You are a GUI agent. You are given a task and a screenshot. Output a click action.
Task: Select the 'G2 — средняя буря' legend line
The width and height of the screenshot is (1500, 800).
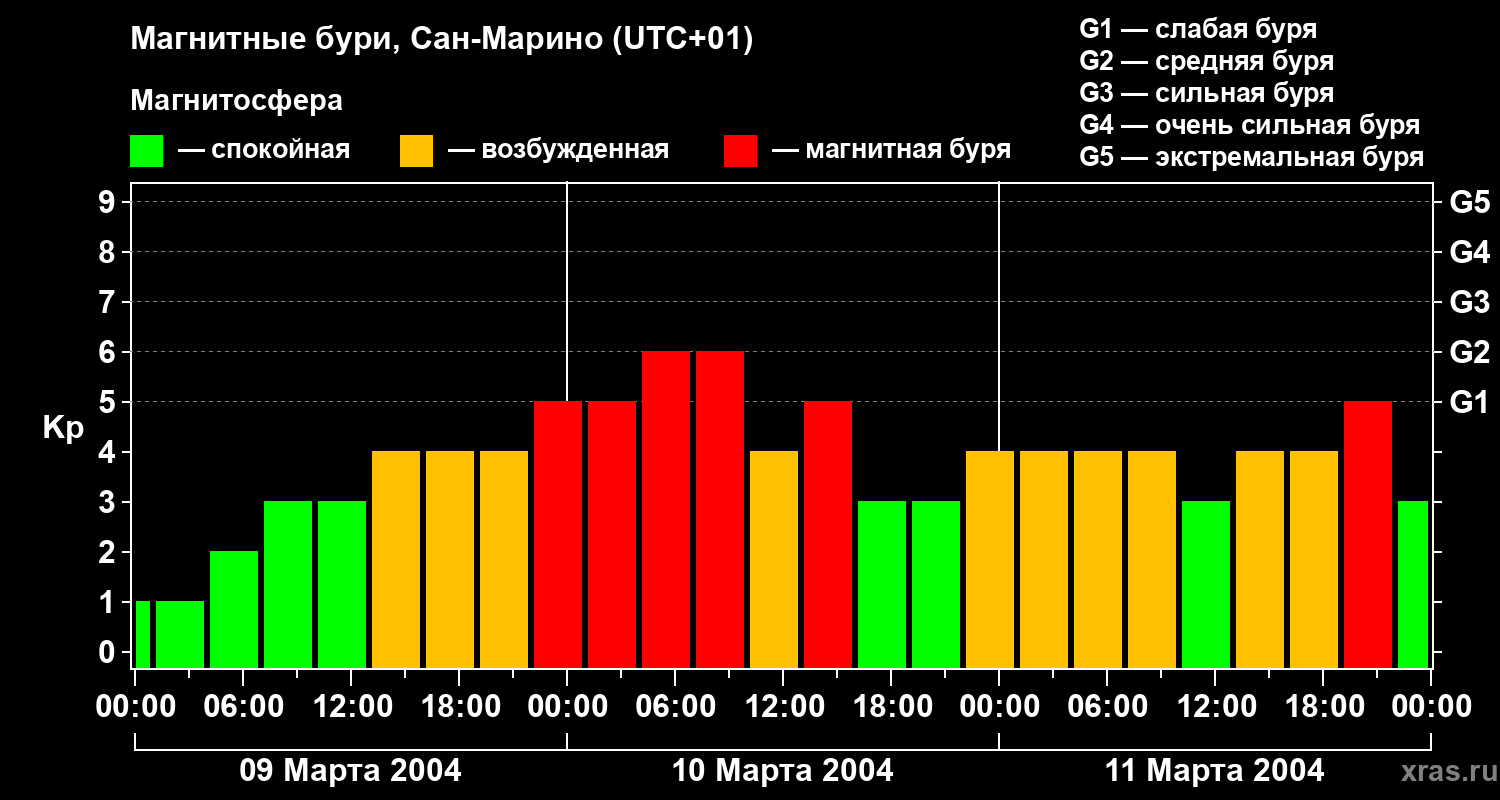point(1206,61)
